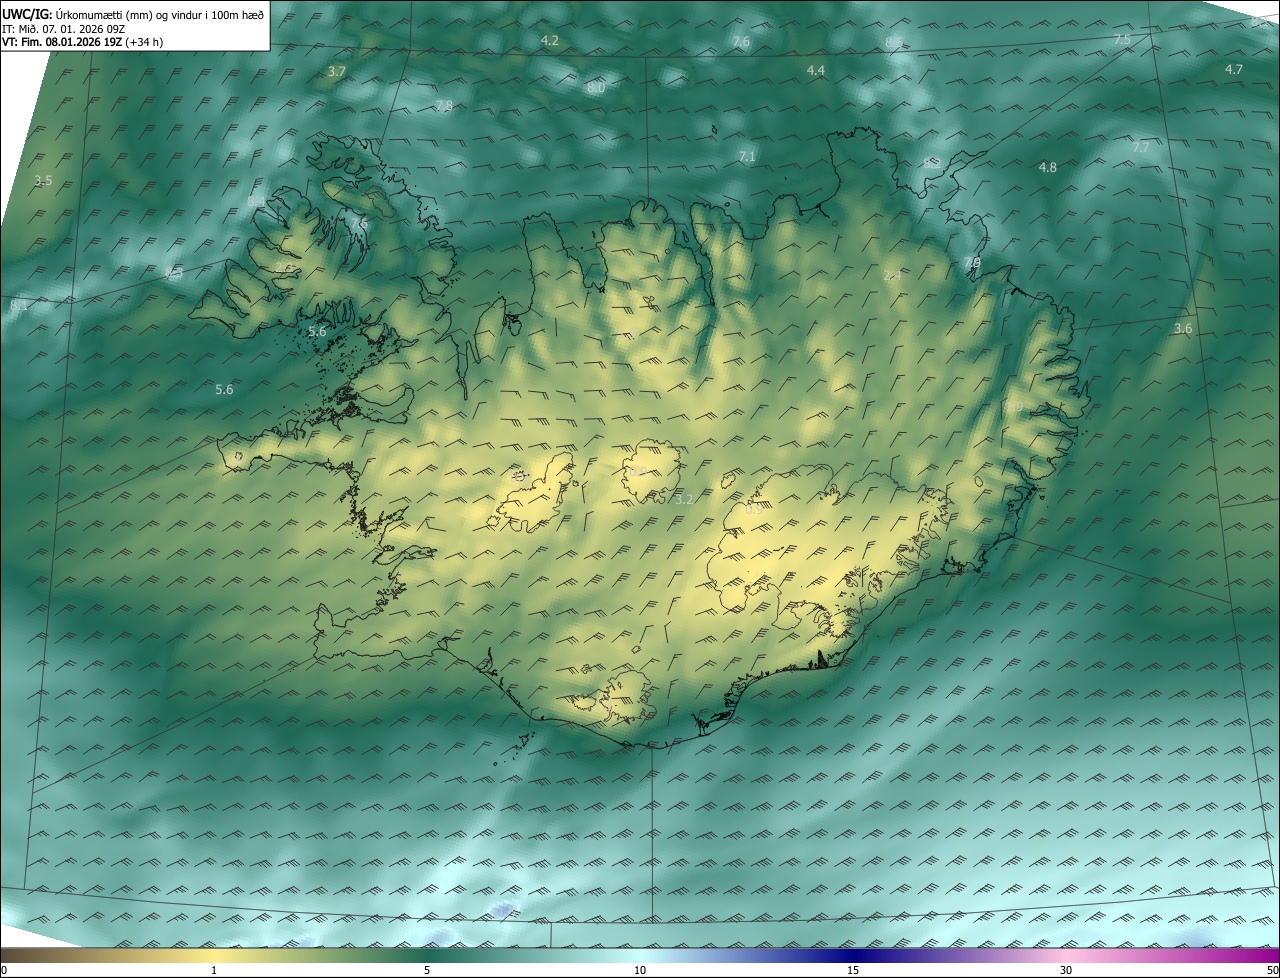The image size is (1280, 978).
Task: Select the 3.2 value in central Iceland
Action: 685,499
